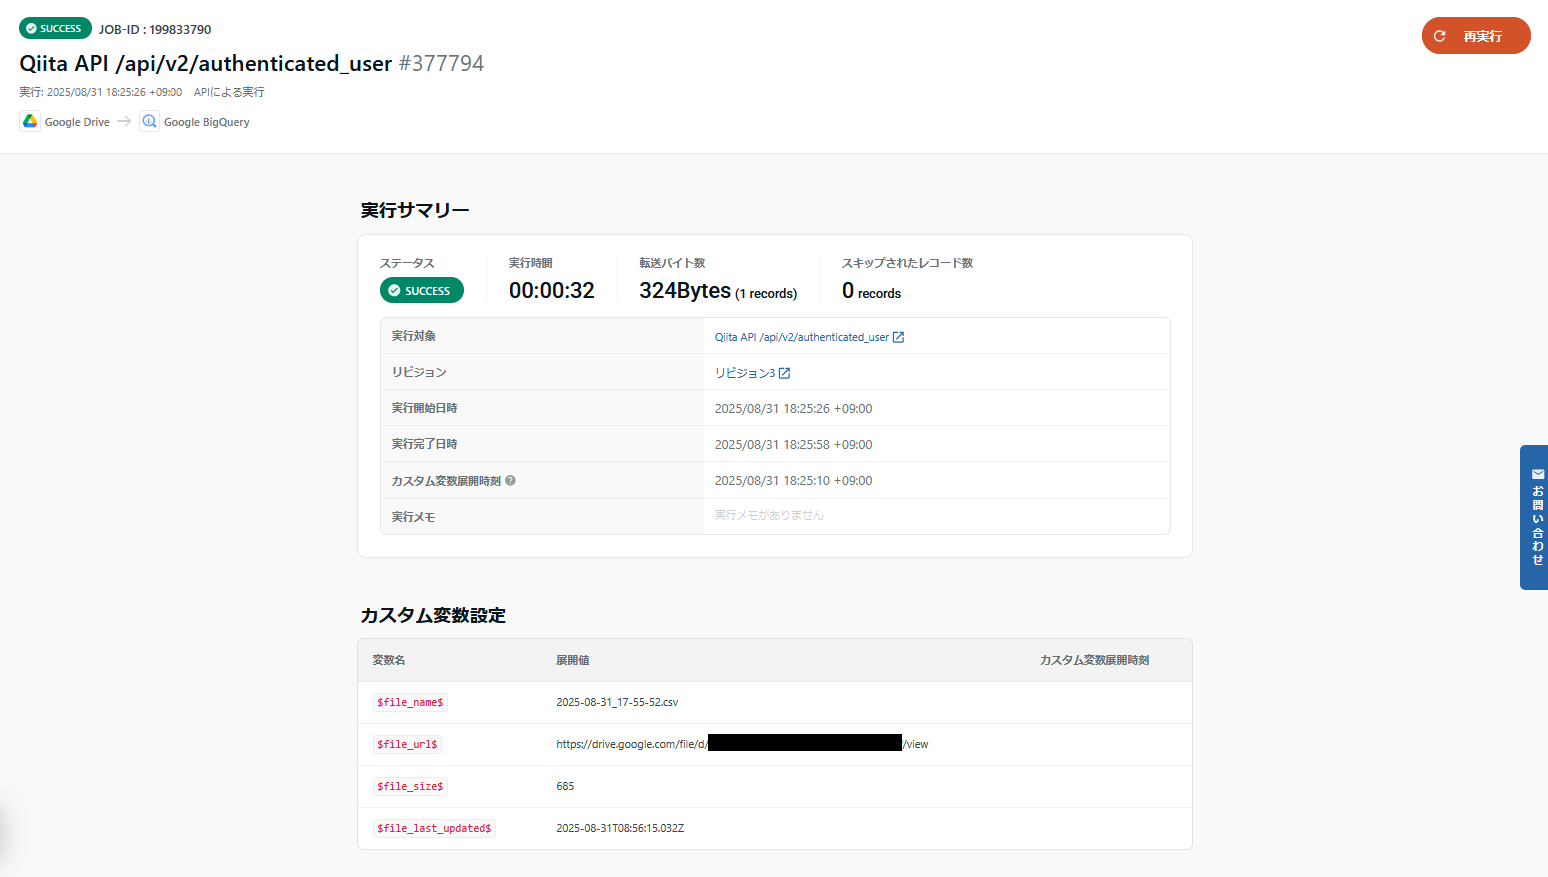Click the $file_url$ variable tag
The width and height of the screenshot is (1548, 877).
[x=407, y=744]
